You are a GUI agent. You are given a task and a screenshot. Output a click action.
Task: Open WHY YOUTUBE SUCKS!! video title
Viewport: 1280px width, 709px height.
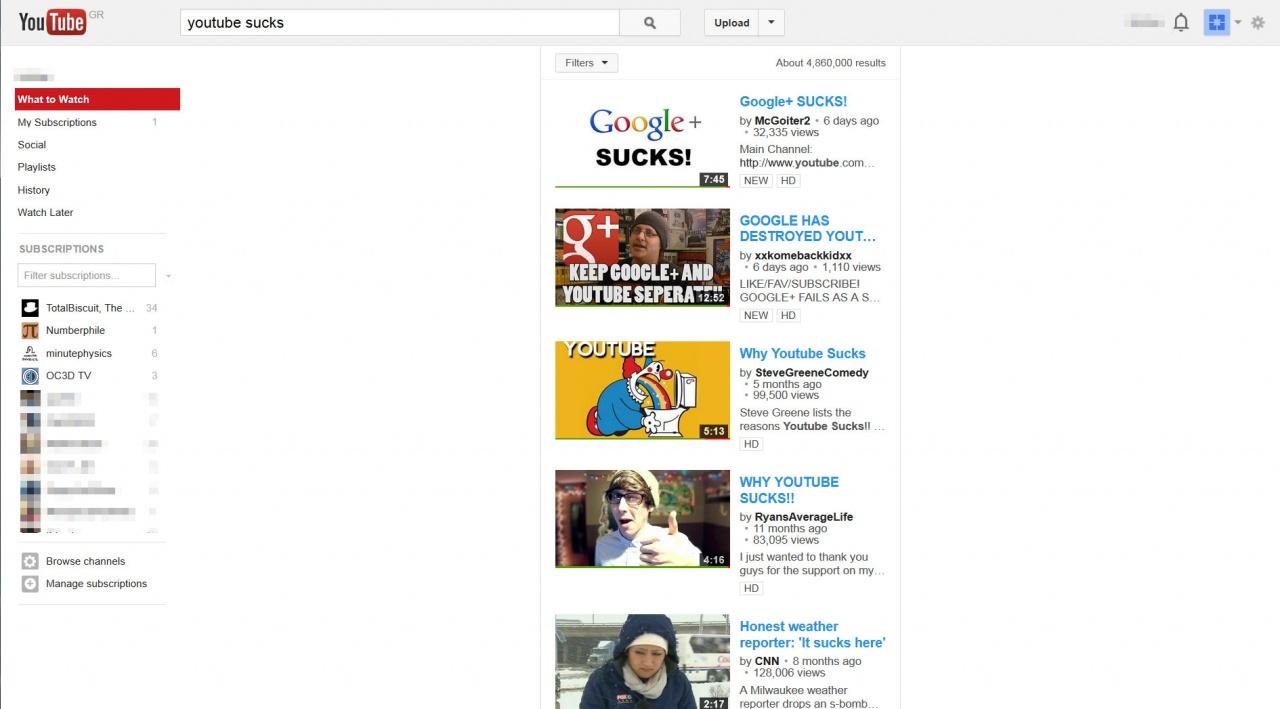pyautogui.click(x=789, y=490)
